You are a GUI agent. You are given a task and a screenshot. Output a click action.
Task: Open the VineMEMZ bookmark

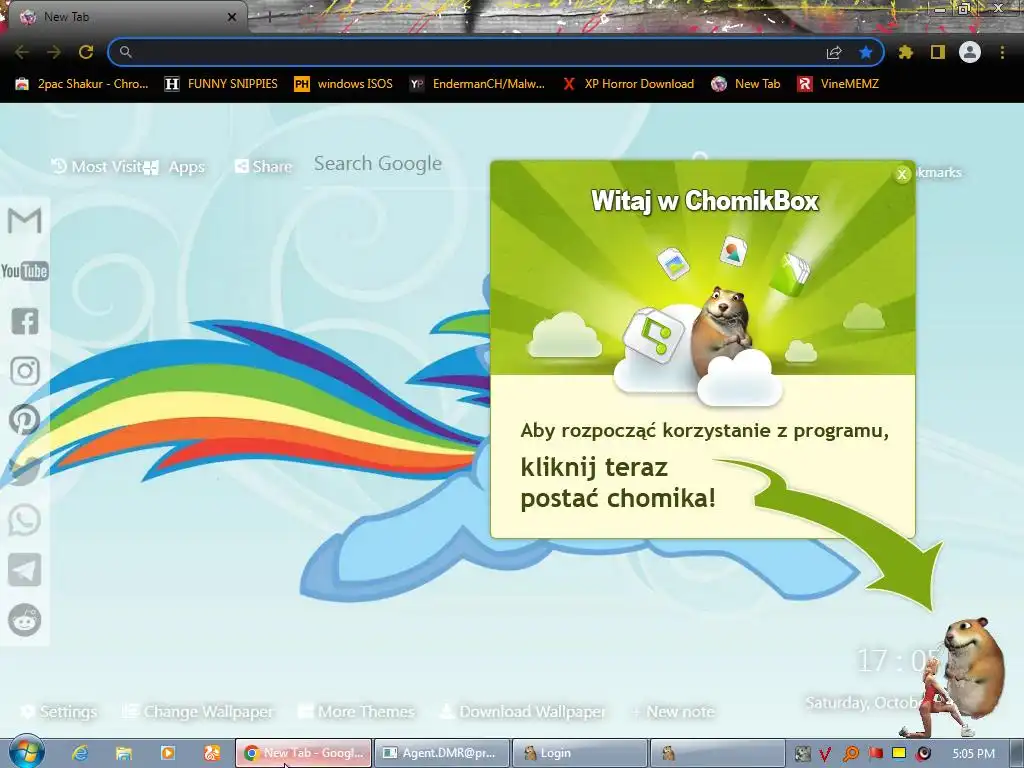pyautogui.click(x=839, y=84)
